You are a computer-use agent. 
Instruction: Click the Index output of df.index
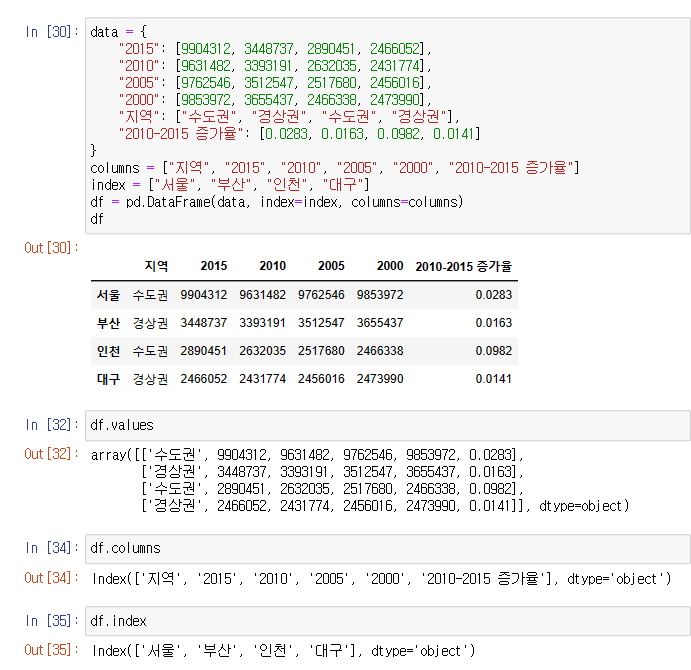283,651
